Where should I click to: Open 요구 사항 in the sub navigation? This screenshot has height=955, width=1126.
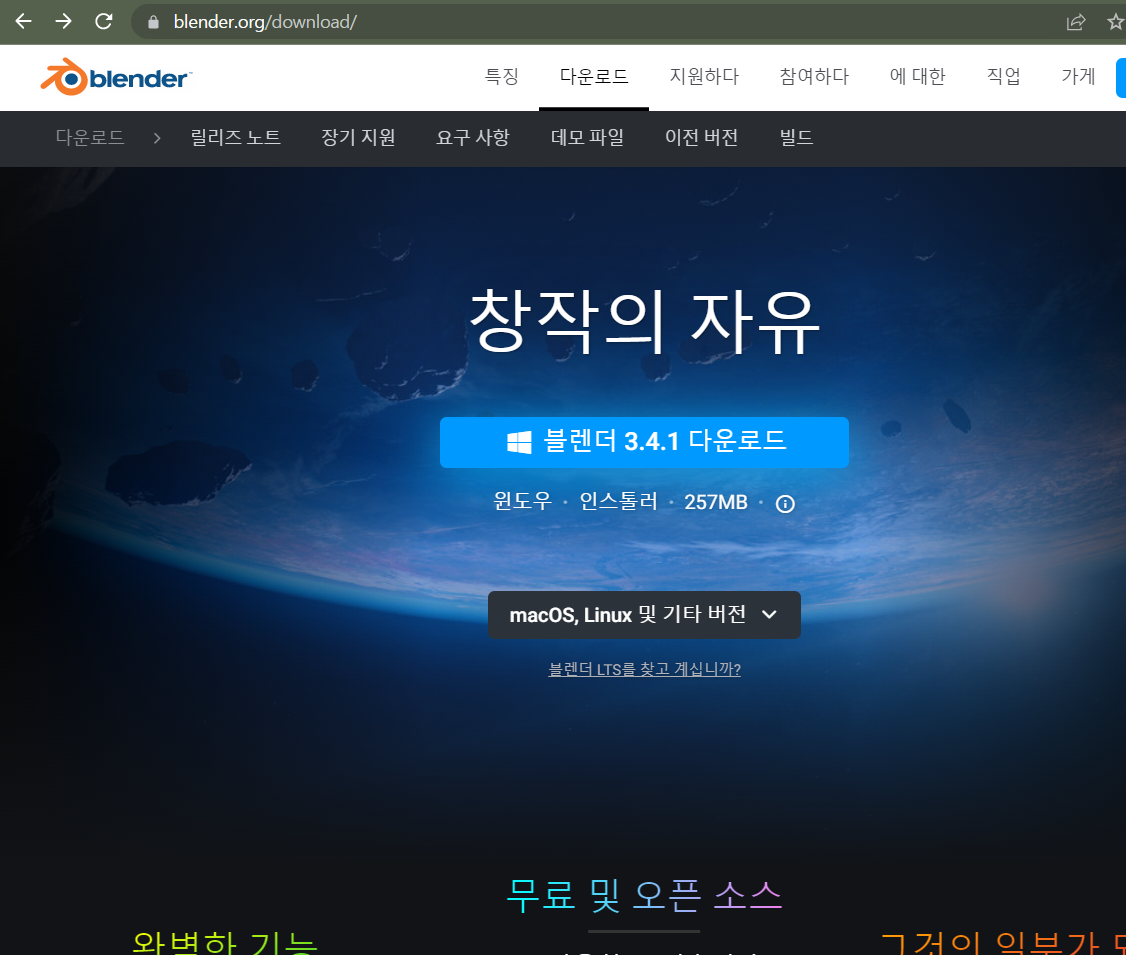pos(473,137)
